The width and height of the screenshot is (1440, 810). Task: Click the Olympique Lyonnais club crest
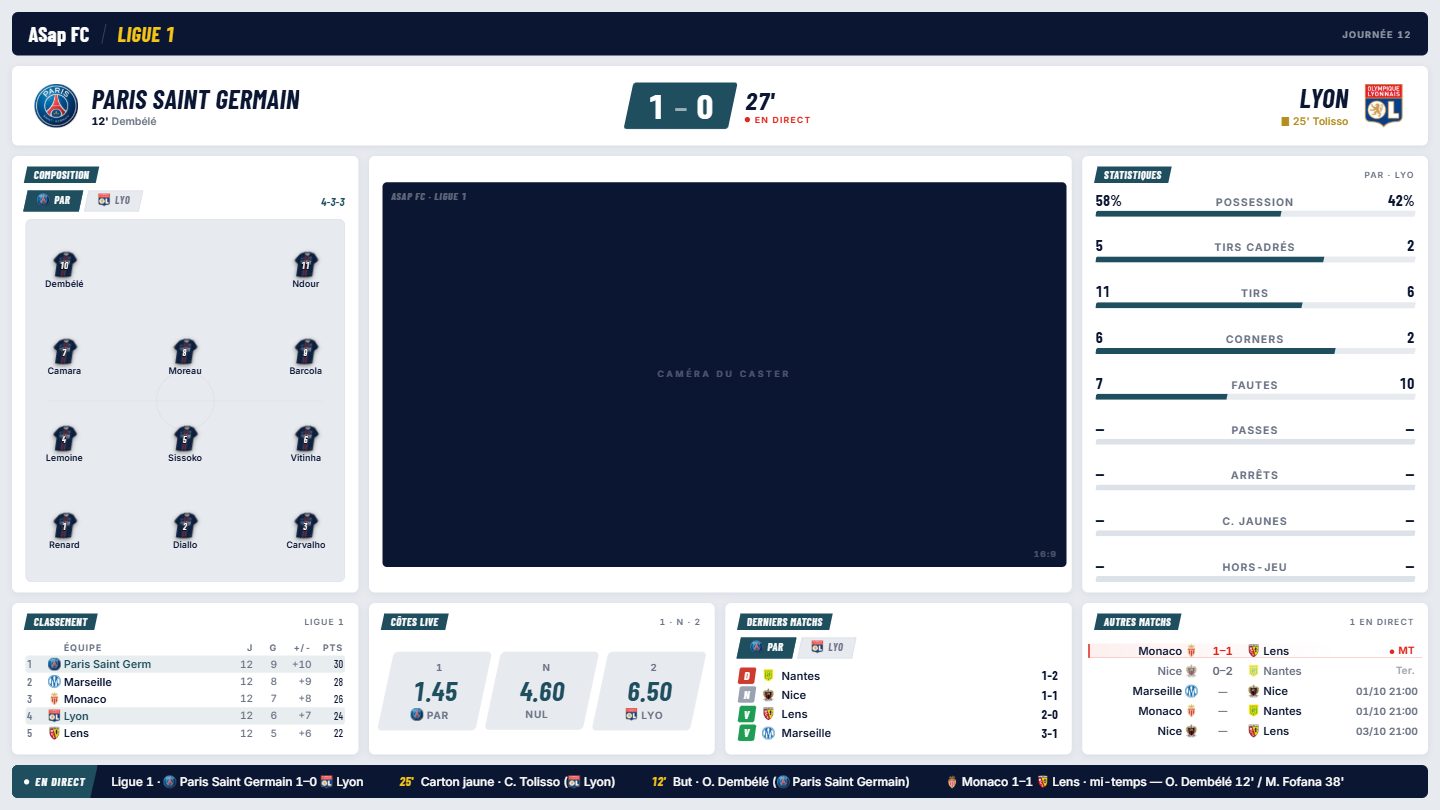[x=1384, y=105]
